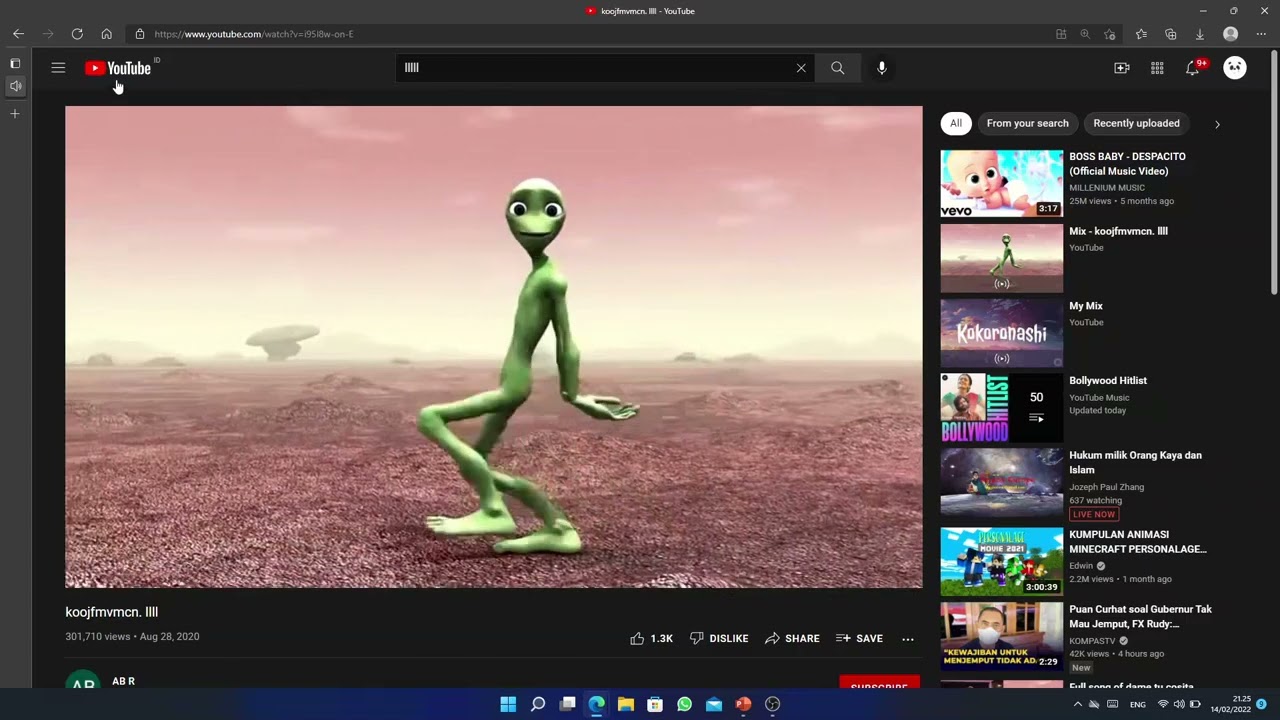Open Hukum milik Orang Kaya video title
The width and height of the screenshot is (1280, 720).
[1135, 462]
